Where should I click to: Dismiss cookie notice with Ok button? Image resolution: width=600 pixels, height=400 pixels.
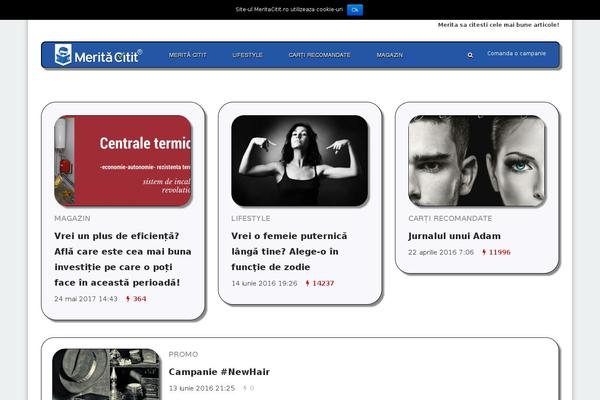pos(355,10)
